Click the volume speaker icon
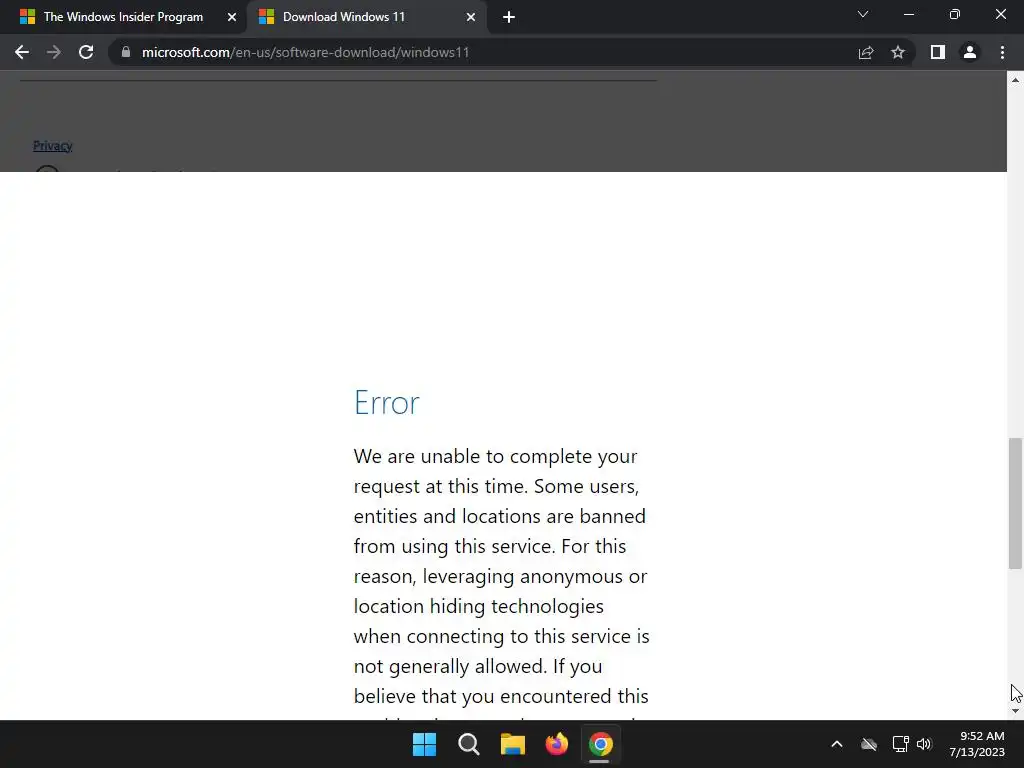 pyautogui.click(x=924, y=744)
